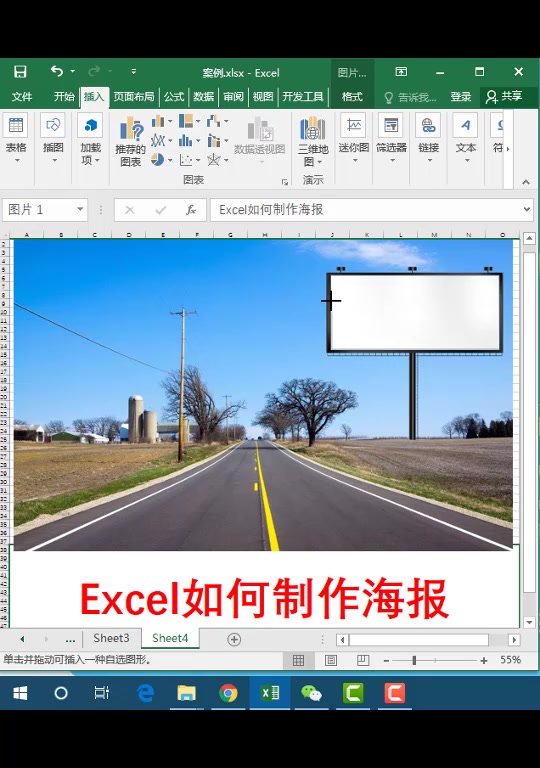This screenshot has height=768, width=540.
Task: Insert a pie or doughnut chart
Action: (x=162, y=160)
